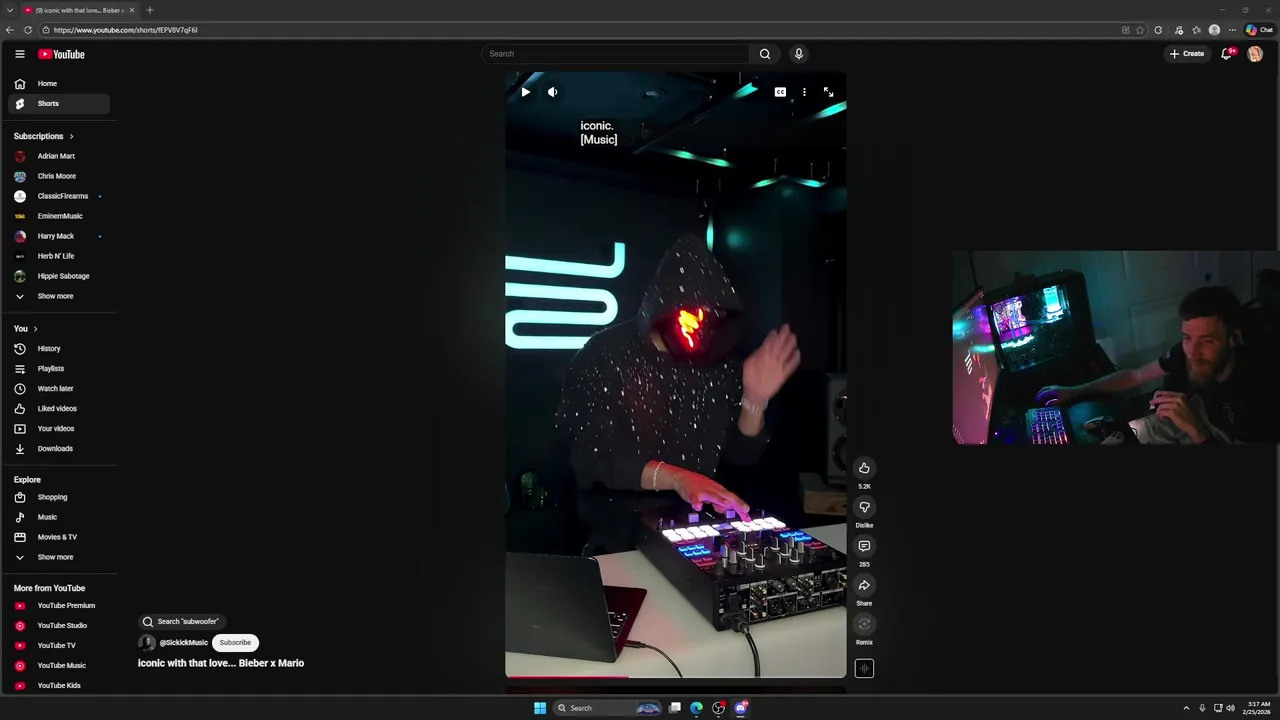Open watch History
1280x720 pixels.
click(59, 349)
